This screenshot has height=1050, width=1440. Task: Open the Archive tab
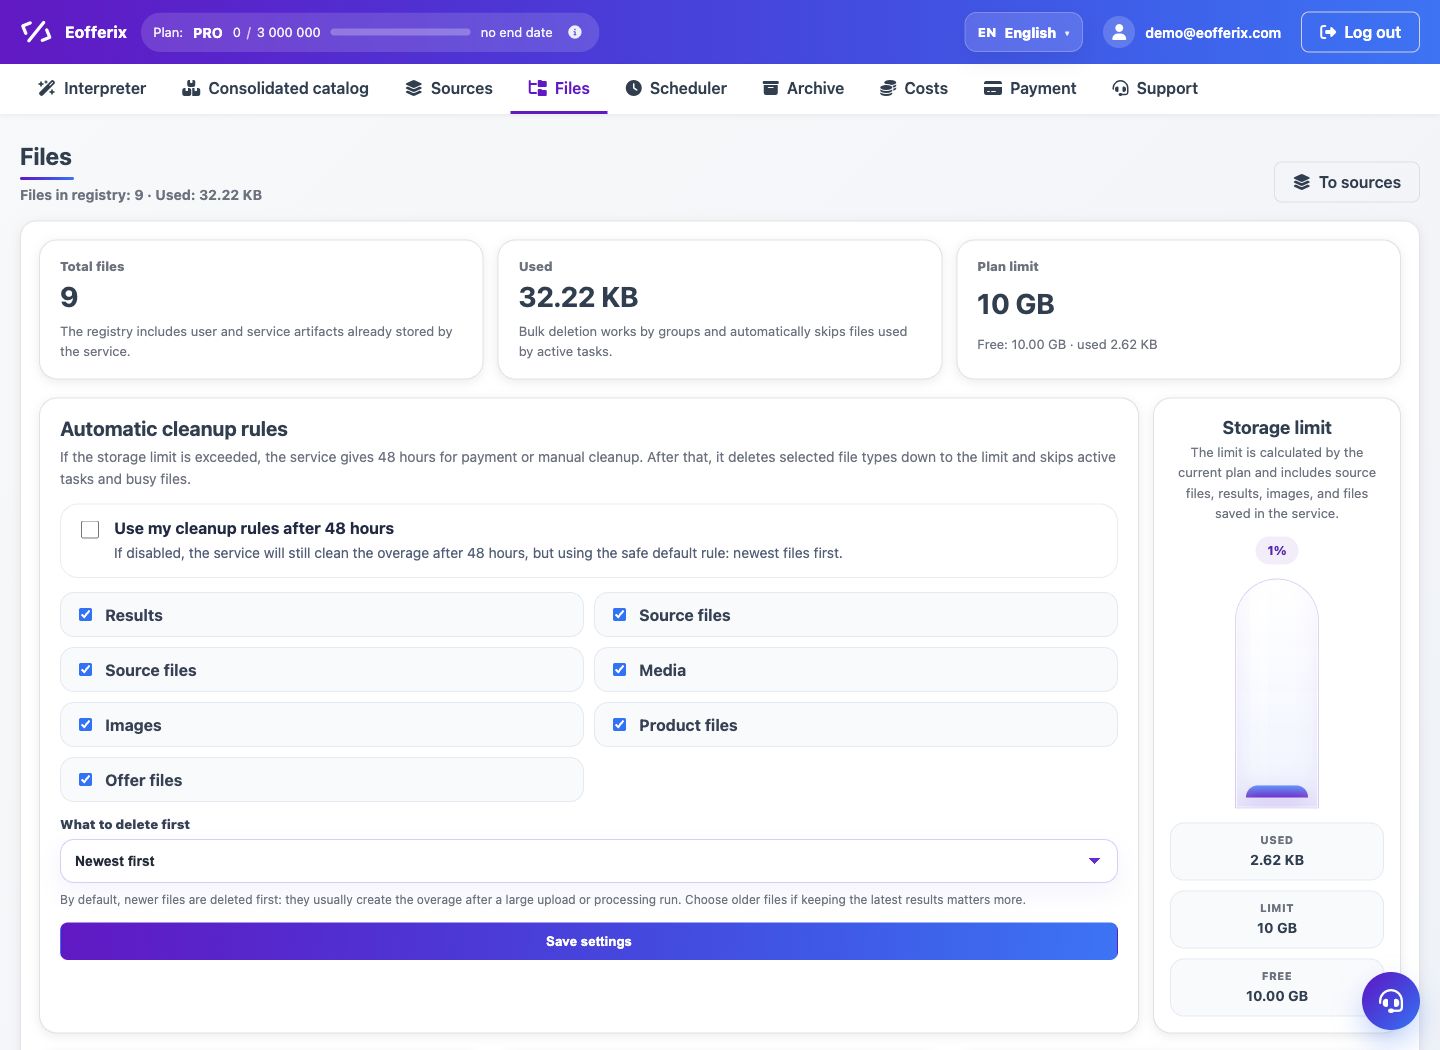(803, 88)
